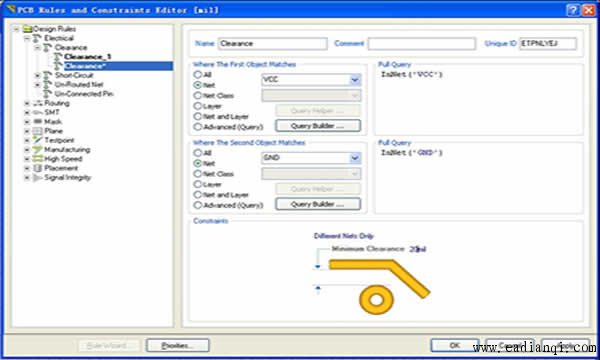This screenshot has height=360, width=600.
Task: Click the Plane category icon
Action: 38,131
